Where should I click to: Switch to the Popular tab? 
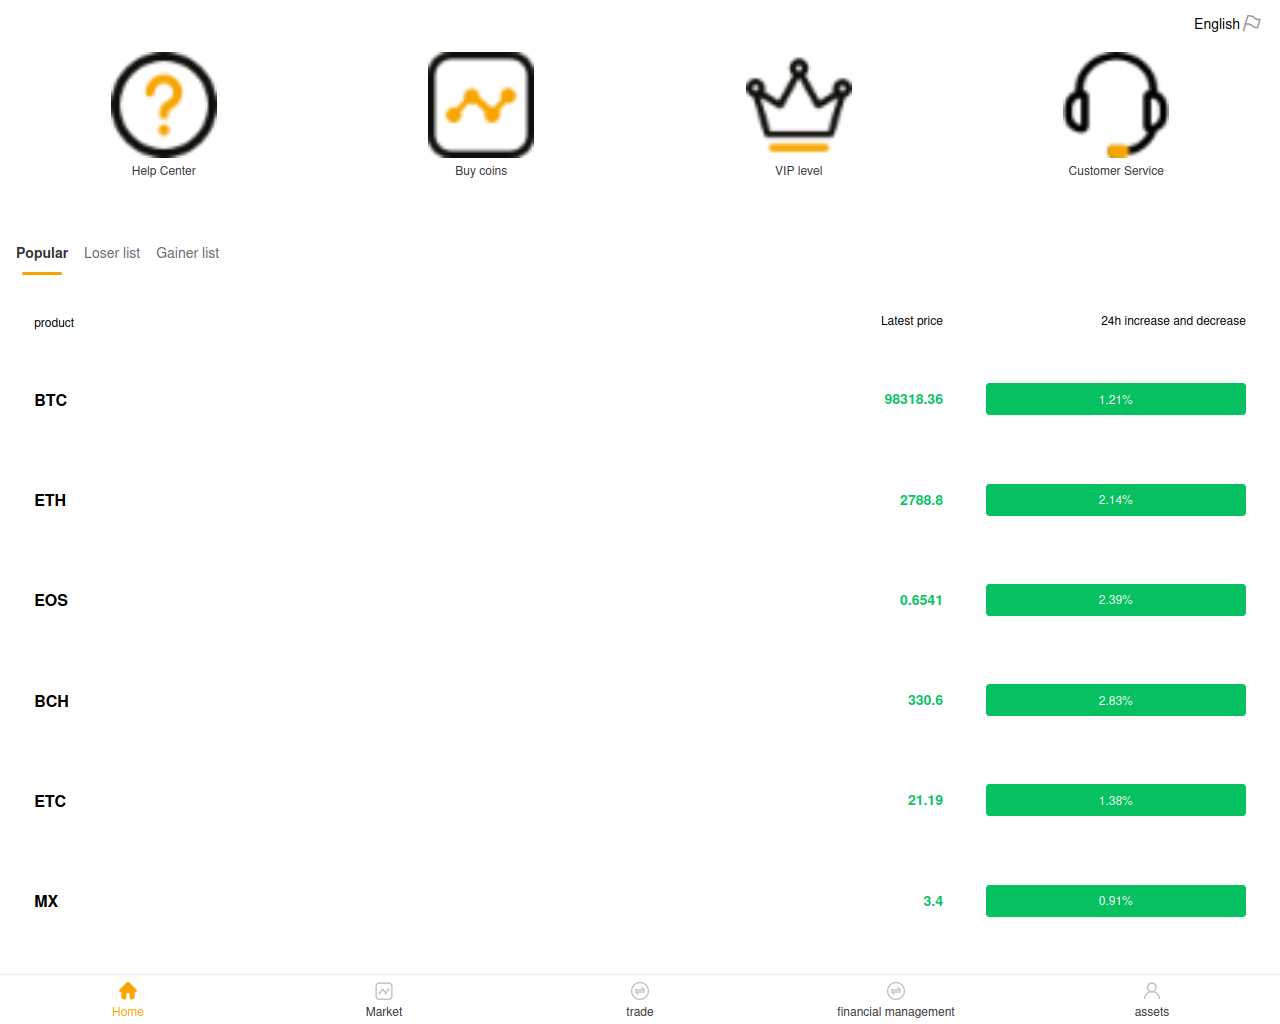pyautogui.click(x=42, y=253)
